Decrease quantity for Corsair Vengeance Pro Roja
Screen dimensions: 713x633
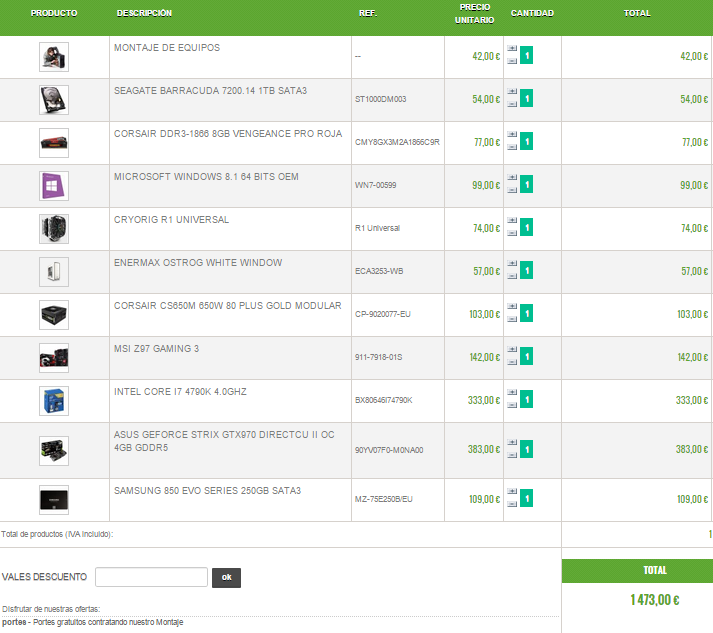pyautogui.click(x=512, y=147)
